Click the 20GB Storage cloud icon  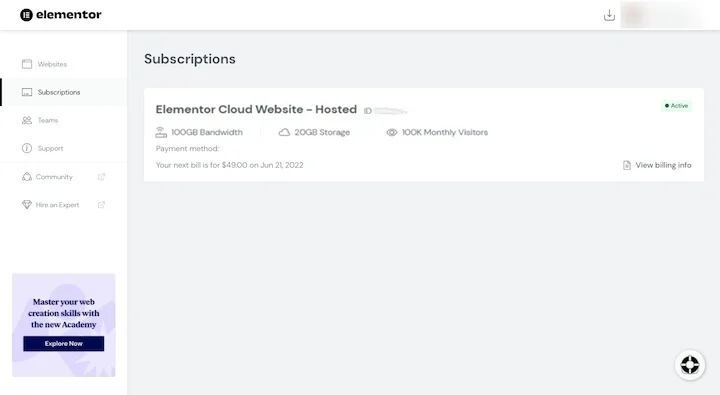[284, 133]
